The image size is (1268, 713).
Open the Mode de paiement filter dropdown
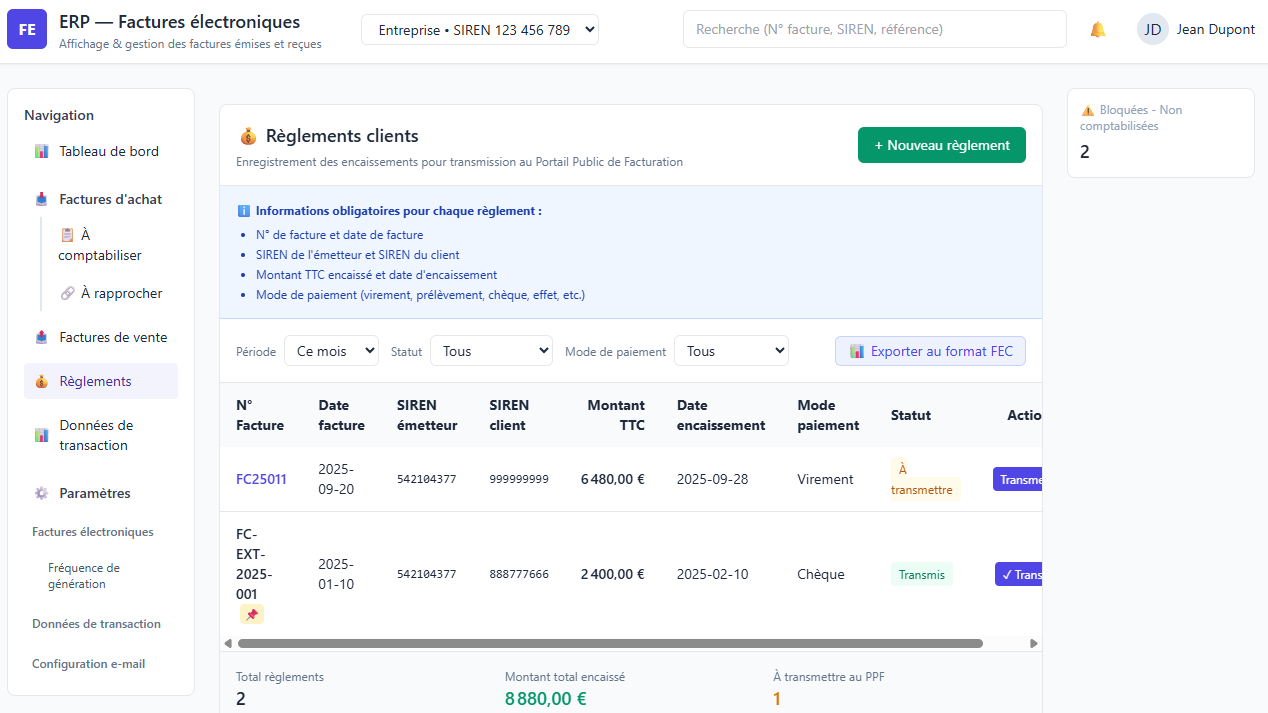(x=731, y=351)
